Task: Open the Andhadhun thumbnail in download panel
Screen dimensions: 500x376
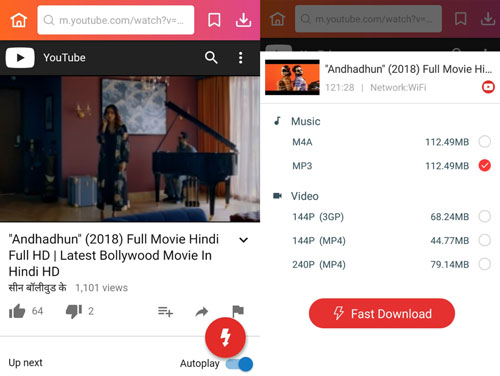Action: pyautogui.click(x=292, y=77)
